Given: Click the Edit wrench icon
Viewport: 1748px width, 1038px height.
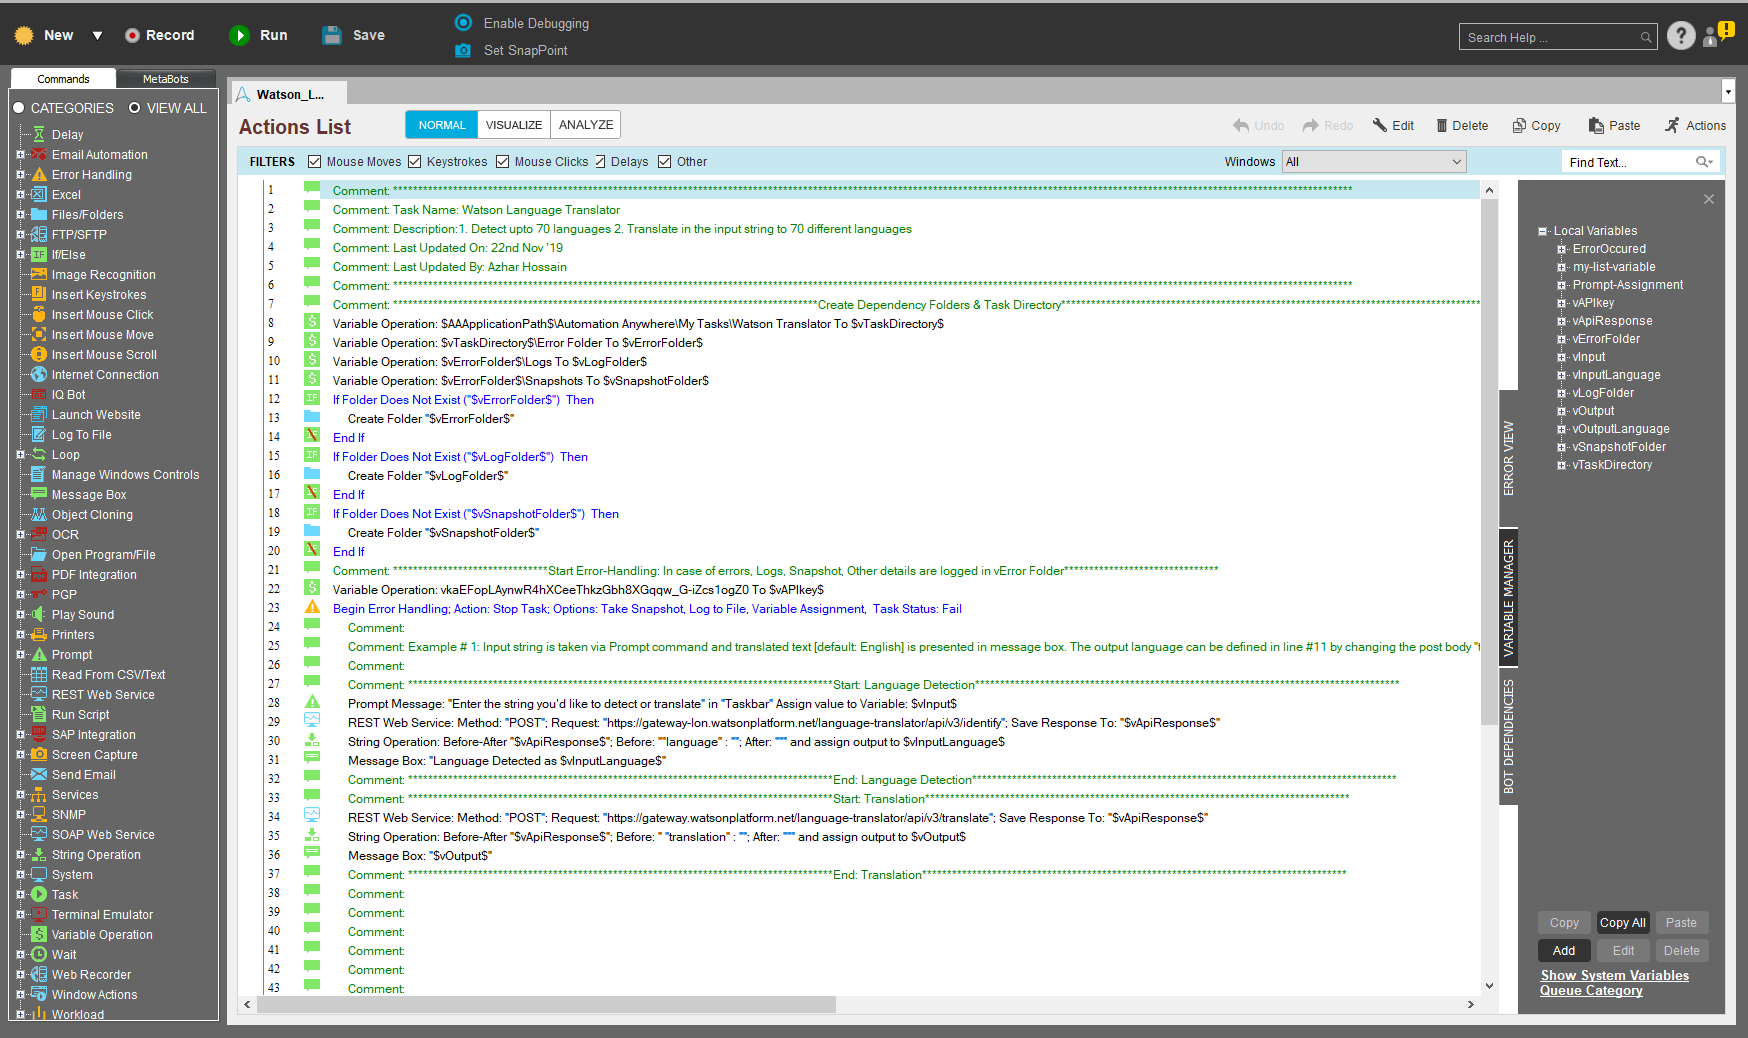Looking at the screenshot, I should point(1380,126).
